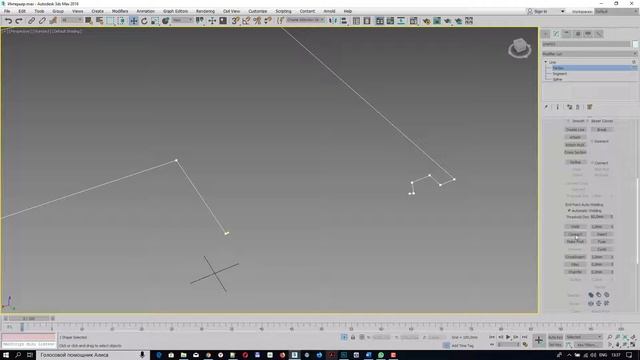Switch to the Create command panel tab
Screen dimensions: 640x360
pos(545,34)
